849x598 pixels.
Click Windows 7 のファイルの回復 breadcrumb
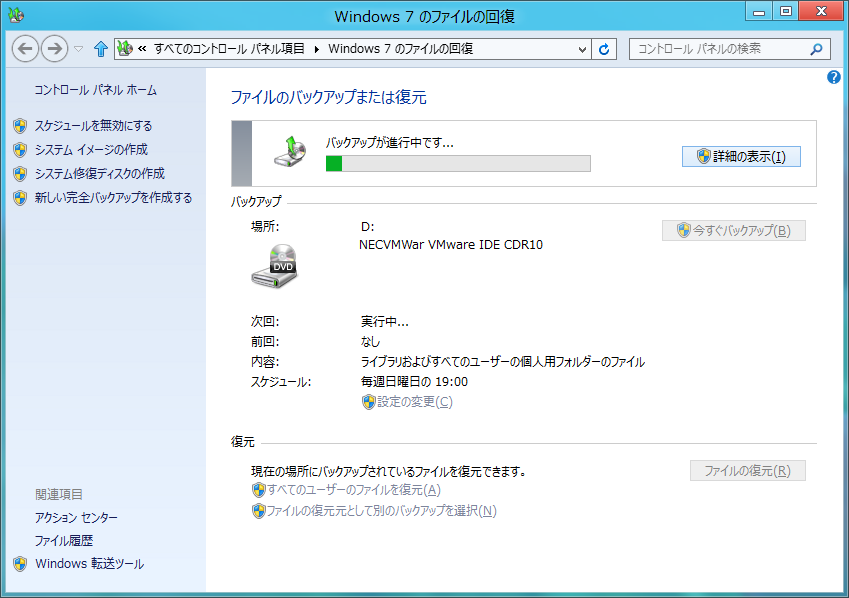click(x=401, y=49)
